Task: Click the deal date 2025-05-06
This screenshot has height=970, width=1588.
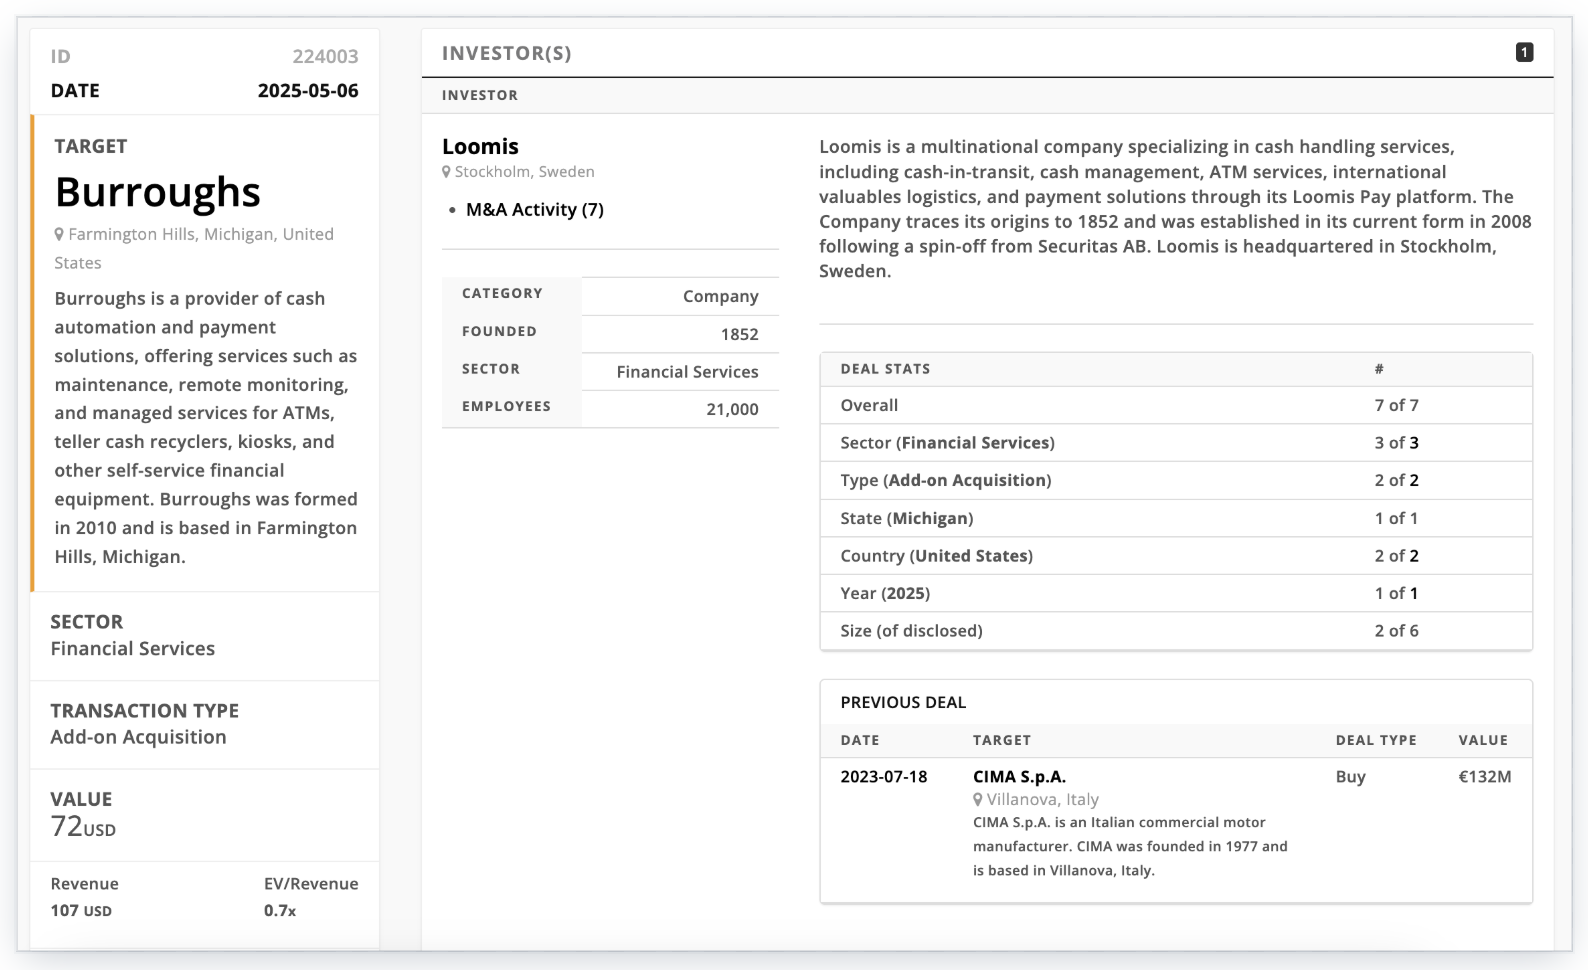Action: point(308,90)
